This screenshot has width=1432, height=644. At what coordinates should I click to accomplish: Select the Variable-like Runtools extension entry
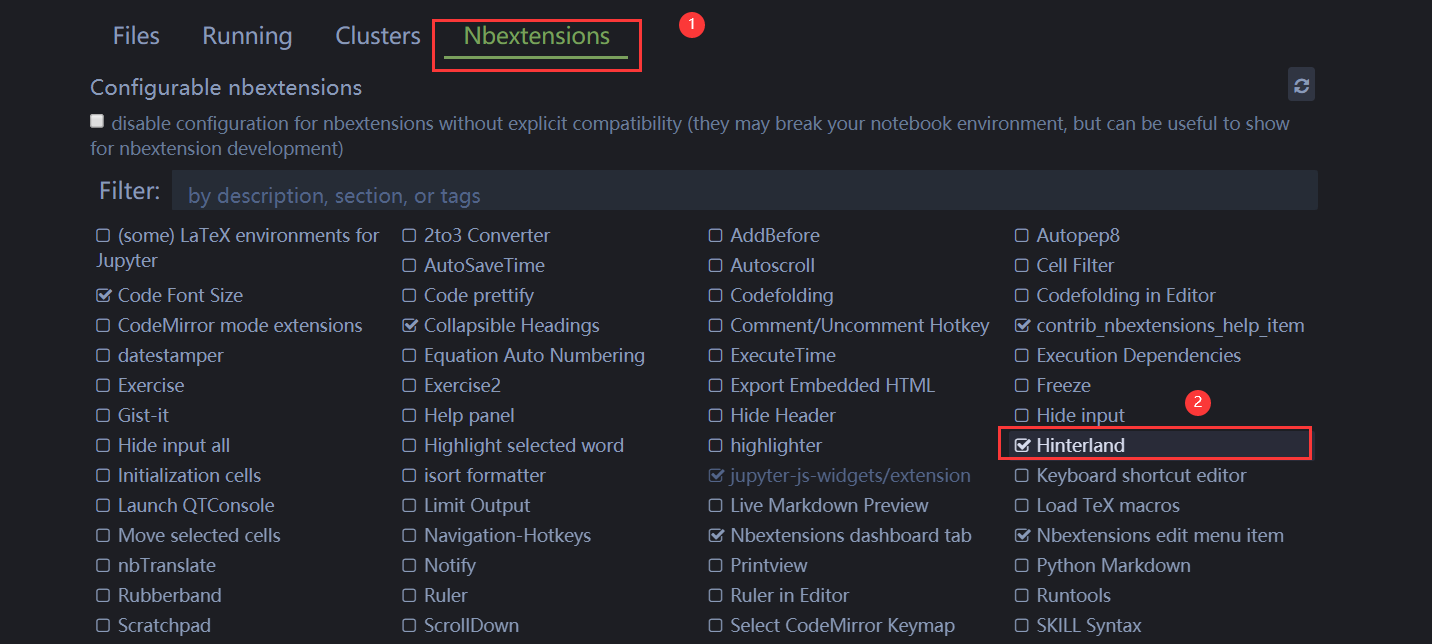[1073, 596]
